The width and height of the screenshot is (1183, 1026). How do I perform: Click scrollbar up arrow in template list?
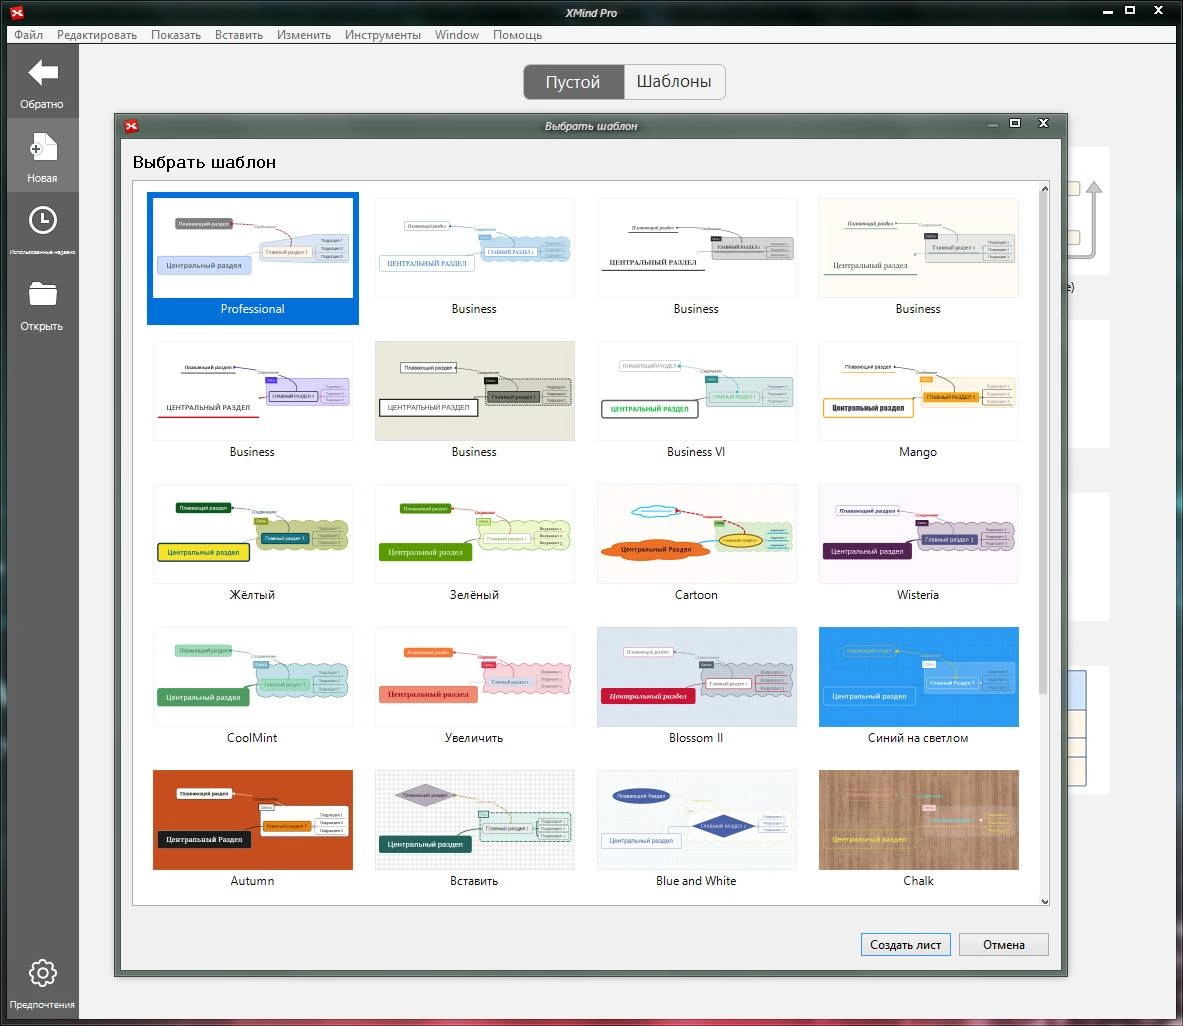tap(1045, 188)
